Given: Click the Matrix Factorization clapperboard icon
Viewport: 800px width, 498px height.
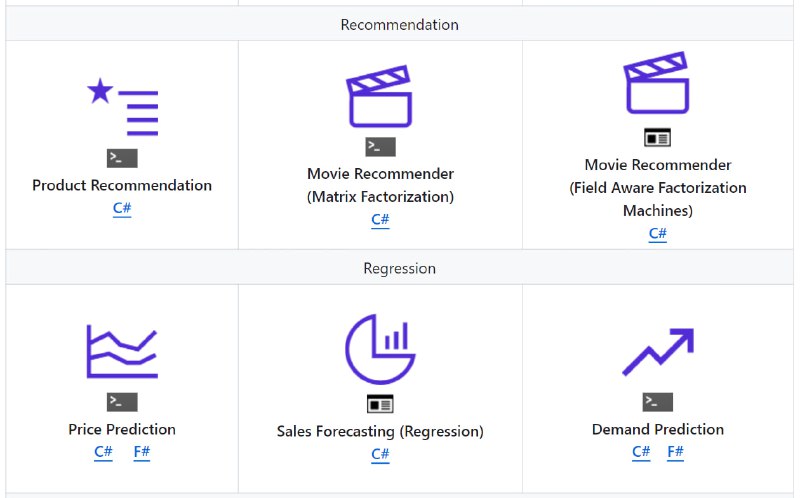Looking at the screenshot, I should click(380, 96).
